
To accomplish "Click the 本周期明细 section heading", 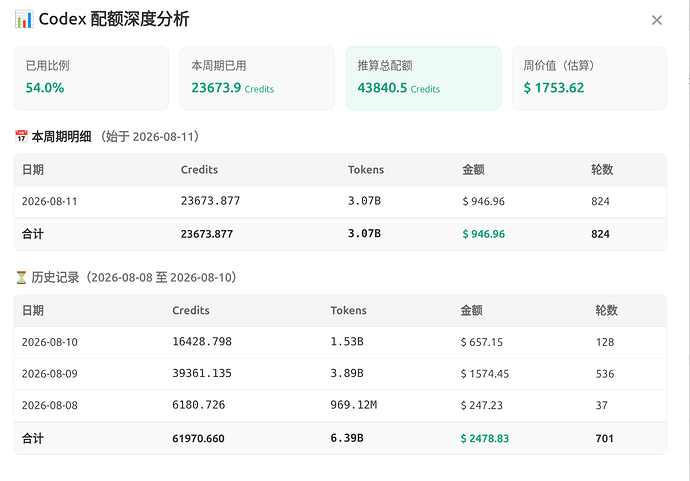I will click(x=61, y=136).
